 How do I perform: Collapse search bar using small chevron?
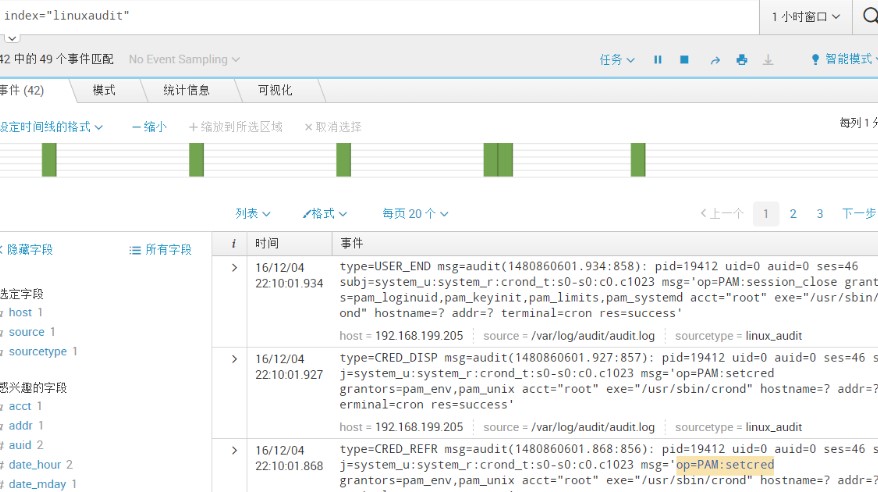pyautogui.click(x=12, y=38)
